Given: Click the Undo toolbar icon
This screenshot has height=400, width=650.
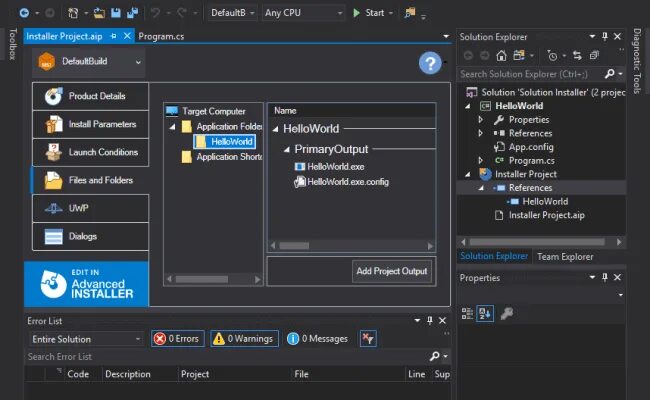Looking at the screenshot, I should tap(155, 13).
